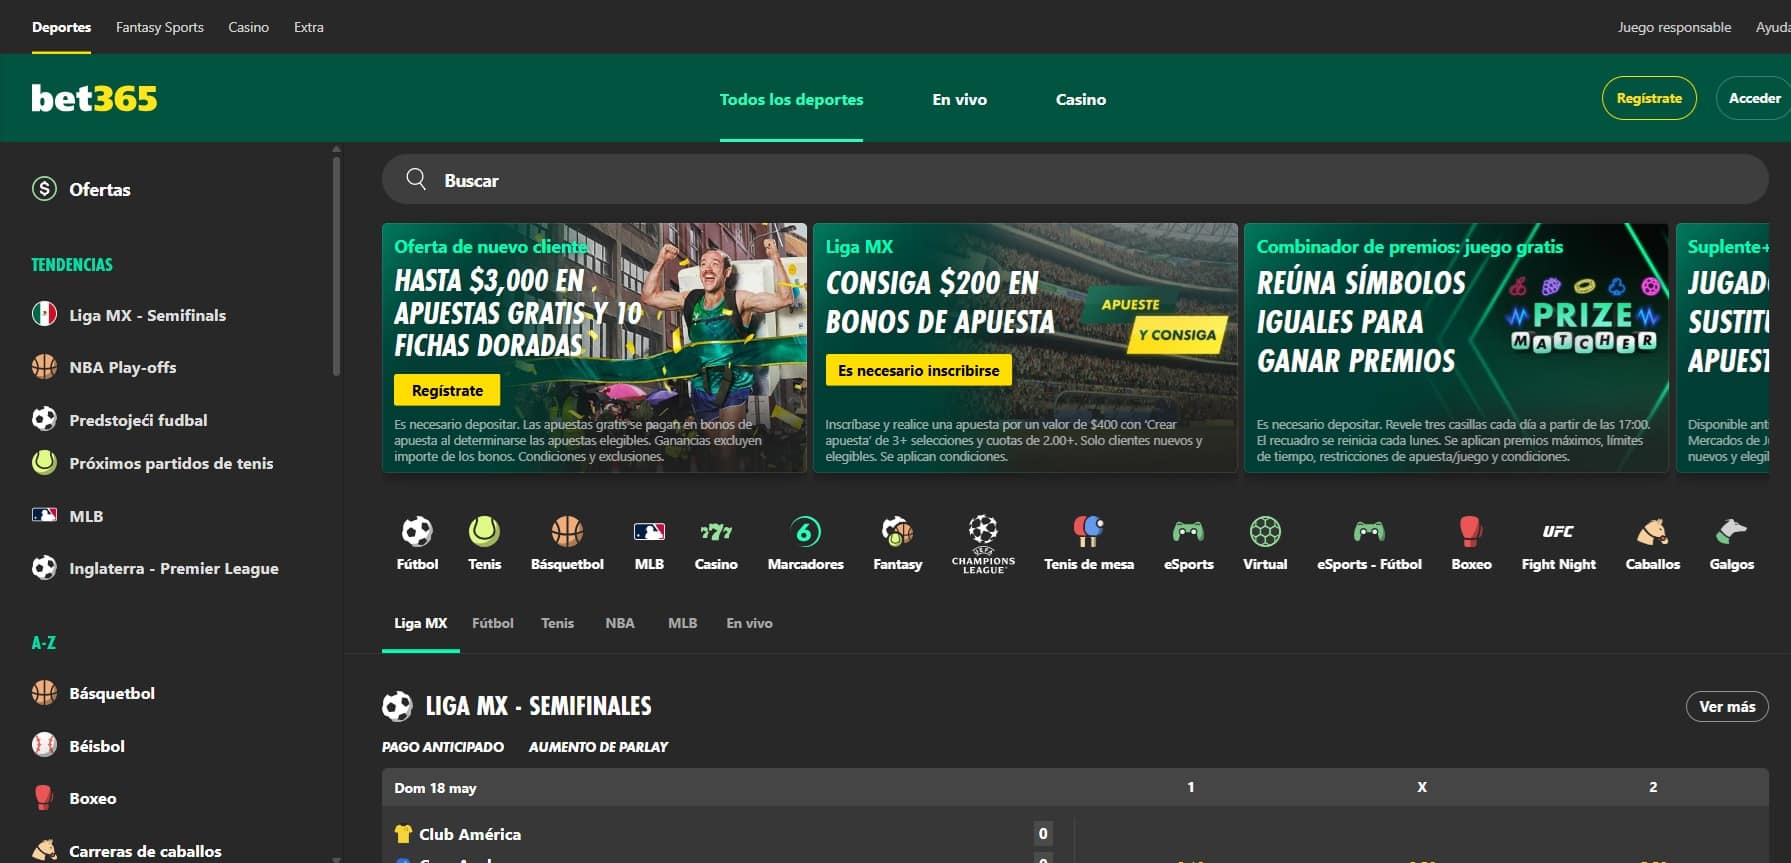
Task: Open Fantasy Sports in top menu
Action: 159,27
